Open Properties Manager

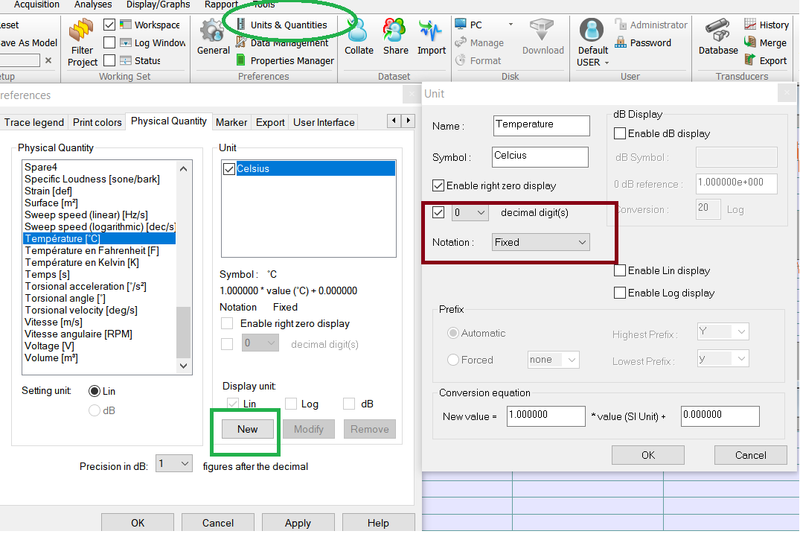(285, 61)
